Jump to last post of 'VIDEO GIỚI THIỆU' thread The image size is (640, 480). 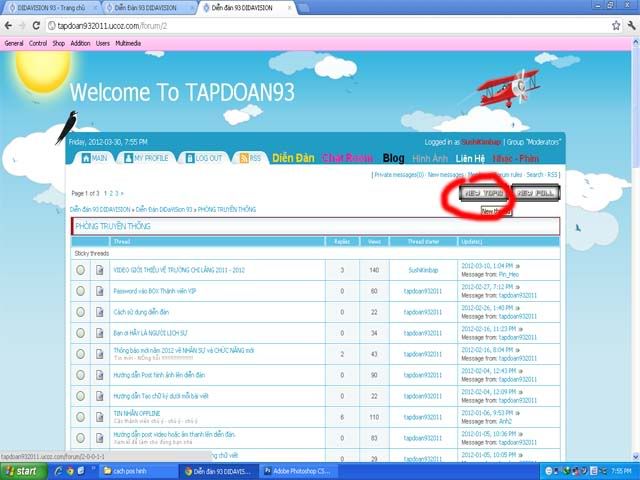(518, 266)
